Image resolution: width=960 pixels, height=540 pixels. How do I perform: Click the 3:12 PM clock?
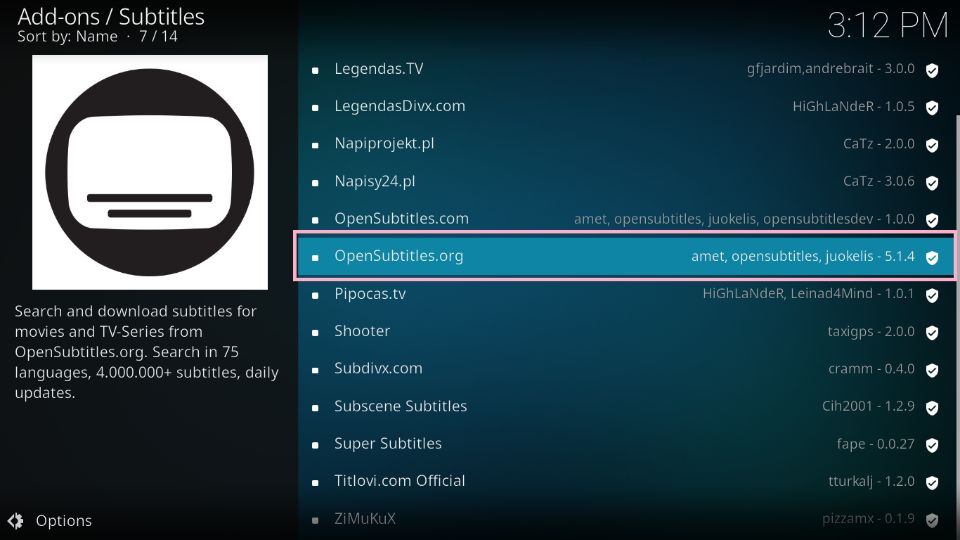pyautogui.click(x=888, y=26)
